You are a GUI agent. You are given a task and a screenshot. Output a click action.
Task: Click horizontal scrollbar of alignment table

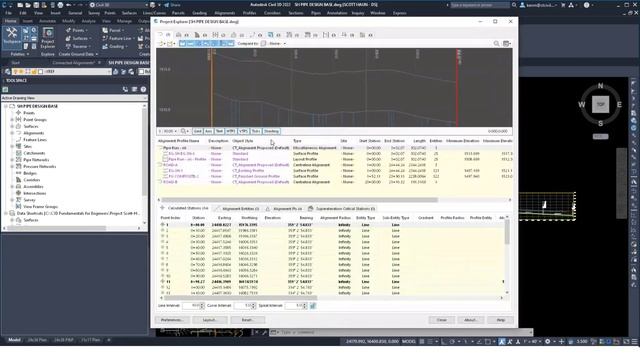point(300,200)
